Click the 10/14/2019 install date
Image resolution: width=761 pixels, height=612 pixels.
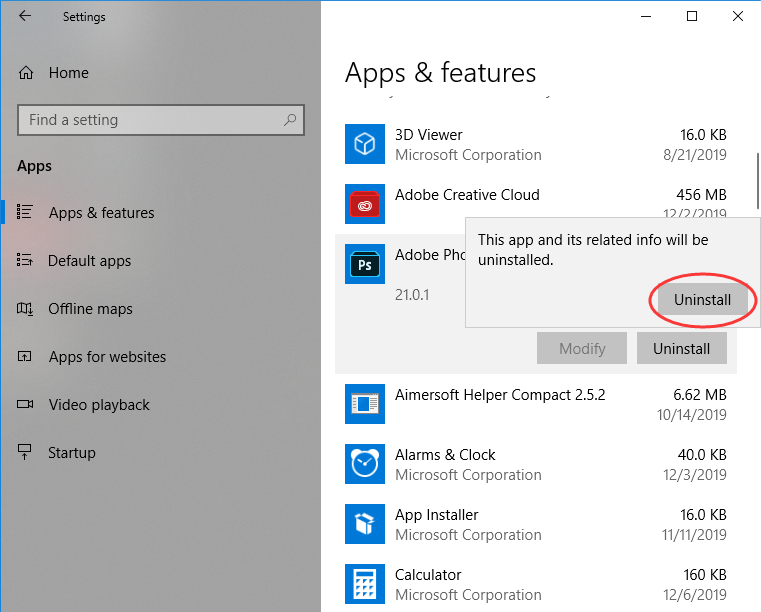click(x=692, y=415)
